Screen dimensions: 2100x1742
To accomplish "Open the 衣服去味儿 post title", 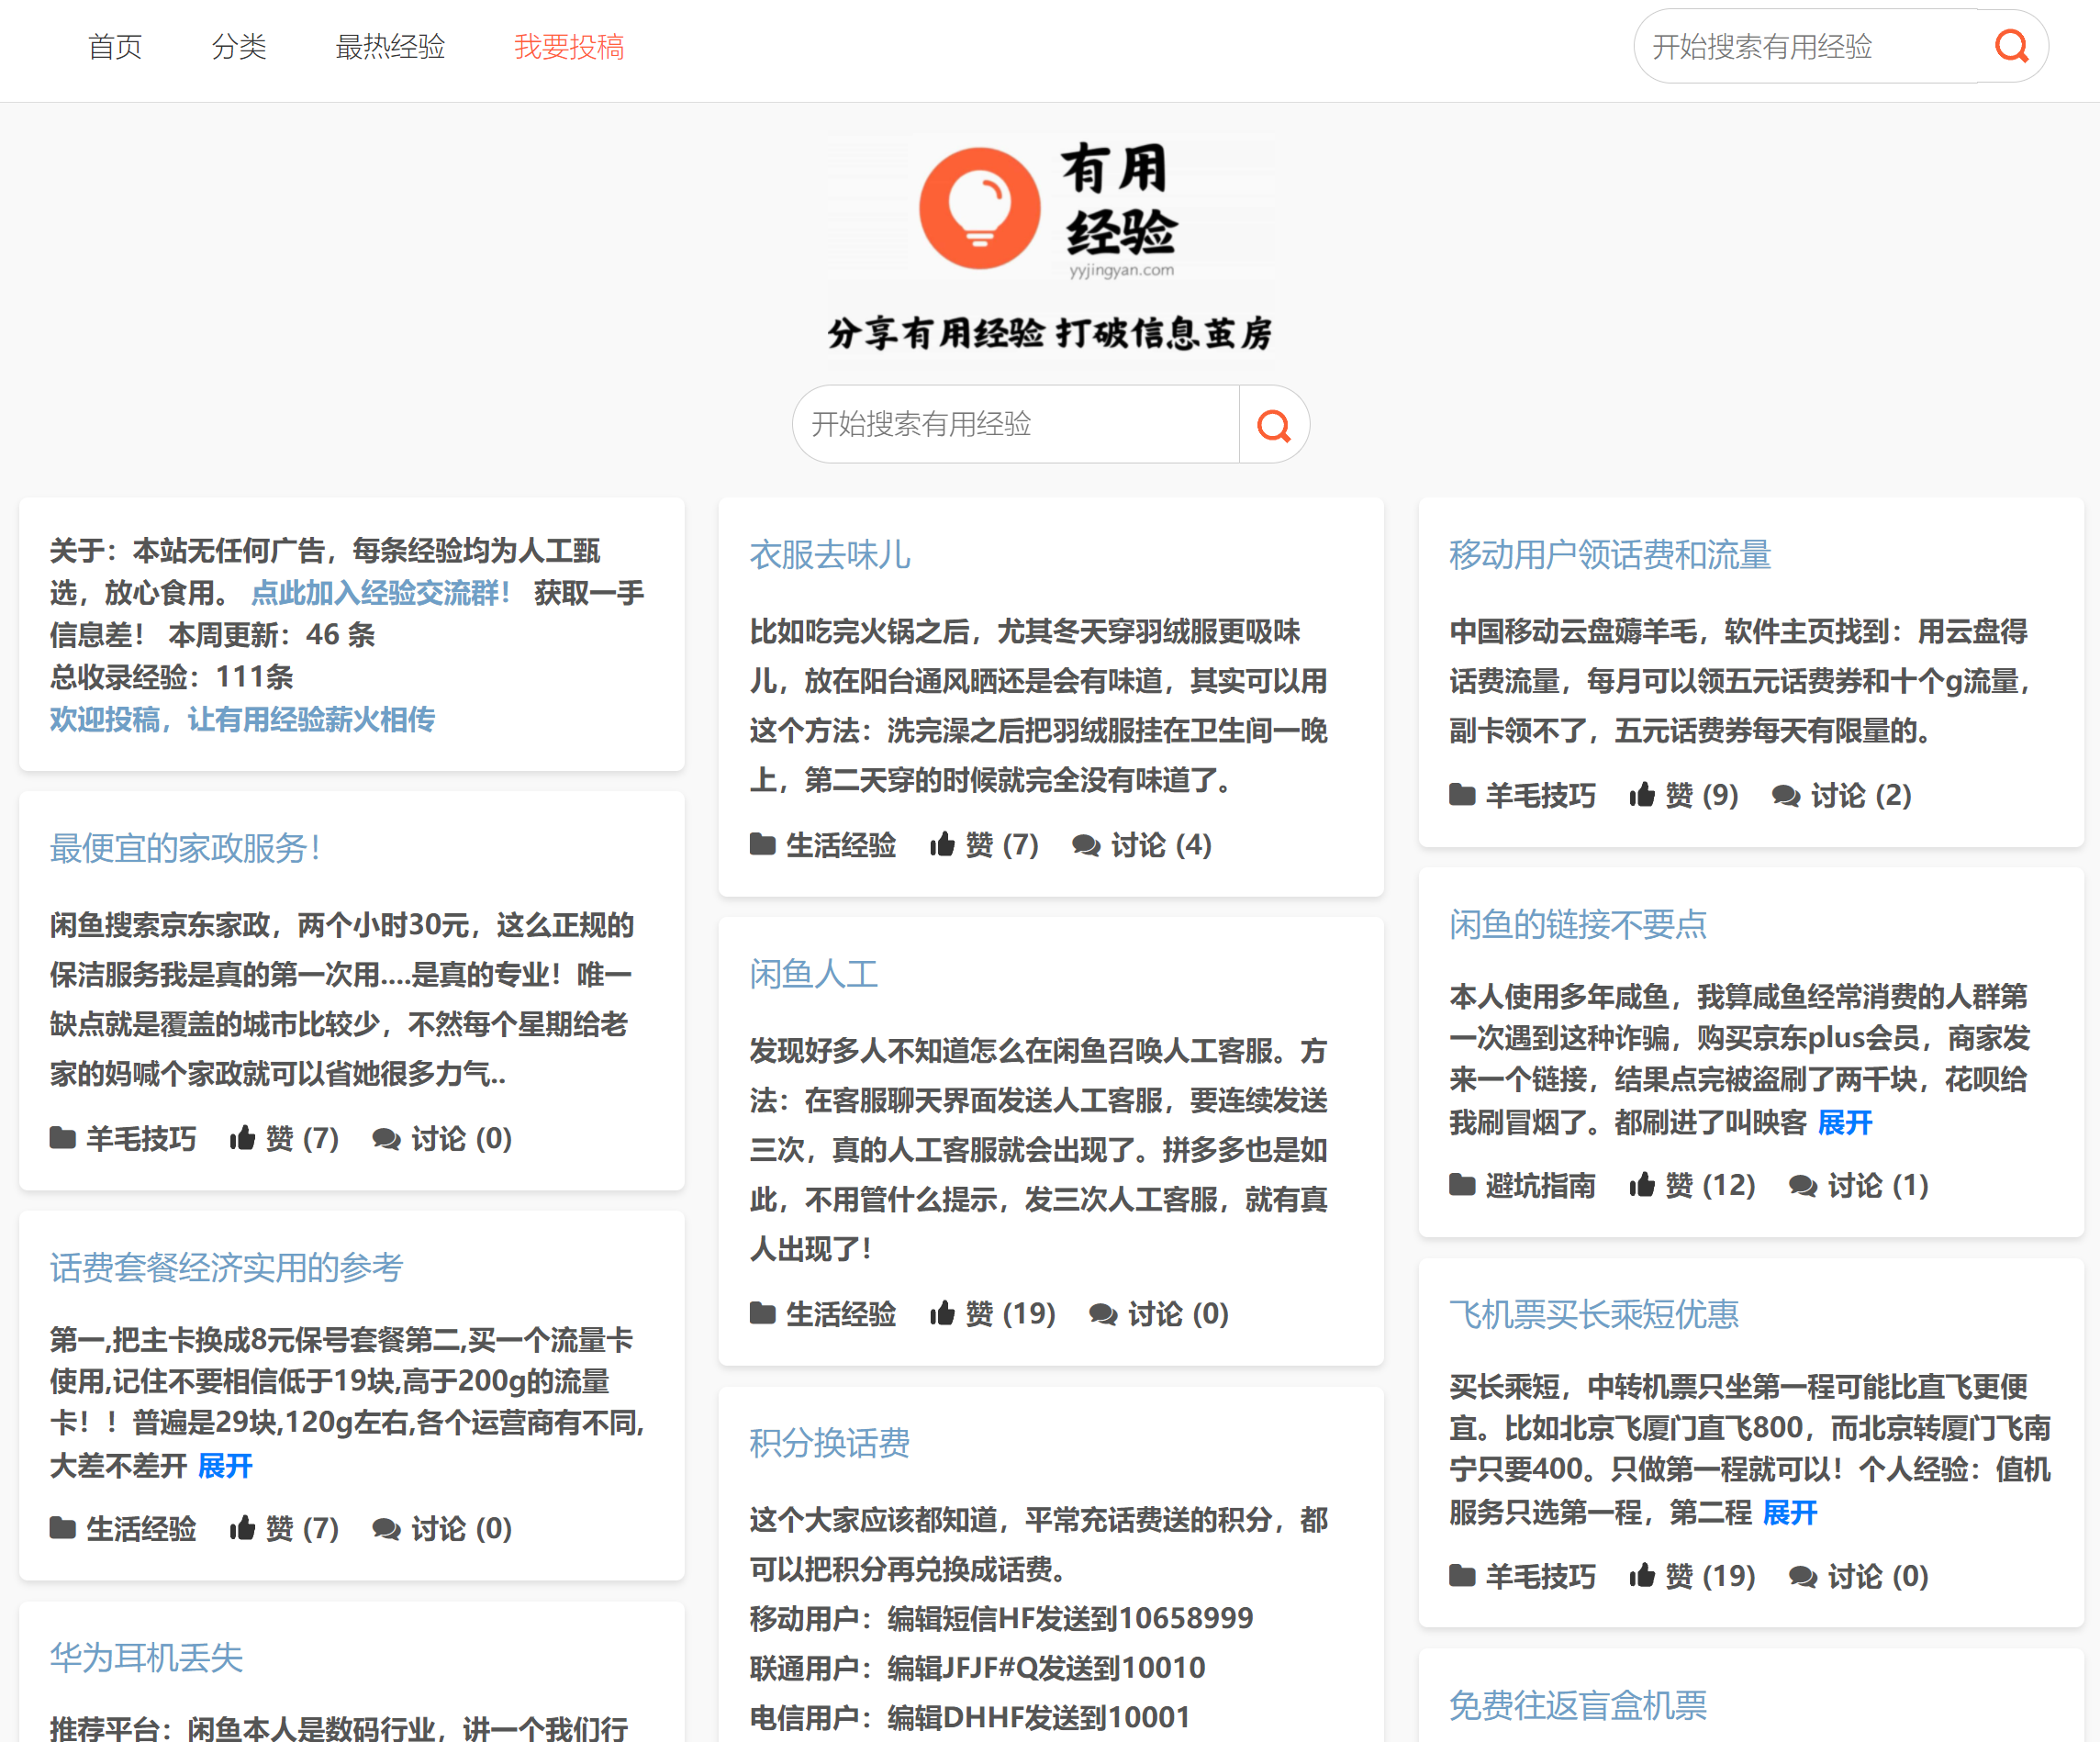I will 830,555.
